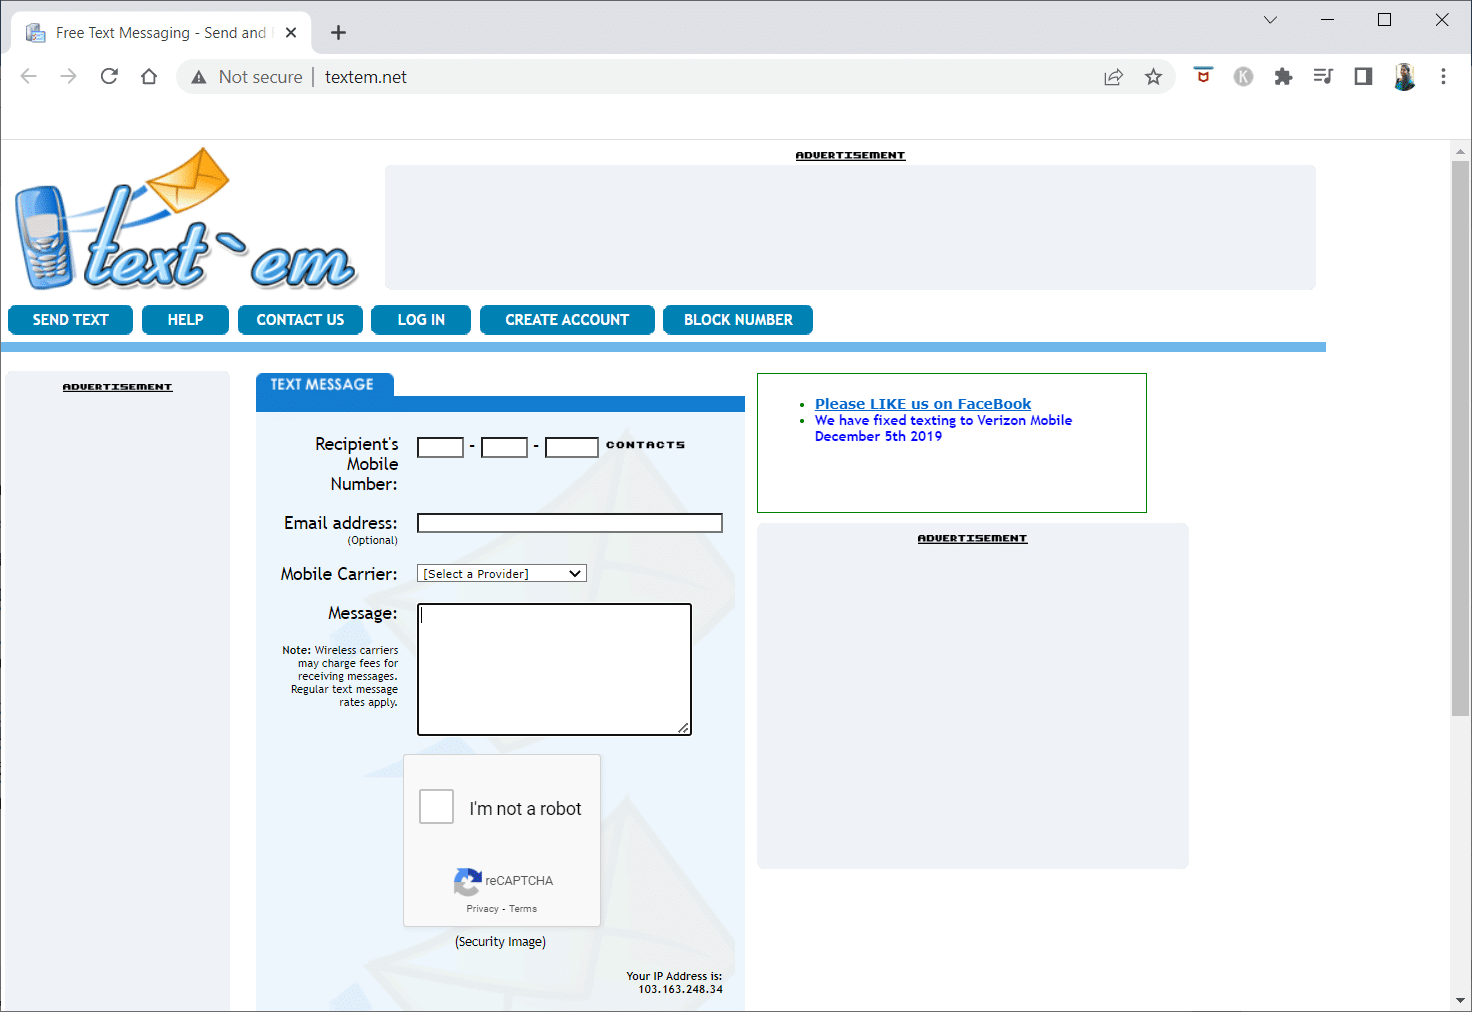Viewport: 1472px width, 1012px height.
Task: Open the reCAPTCHA Privacy link
Action: click(x=482, y=909)
